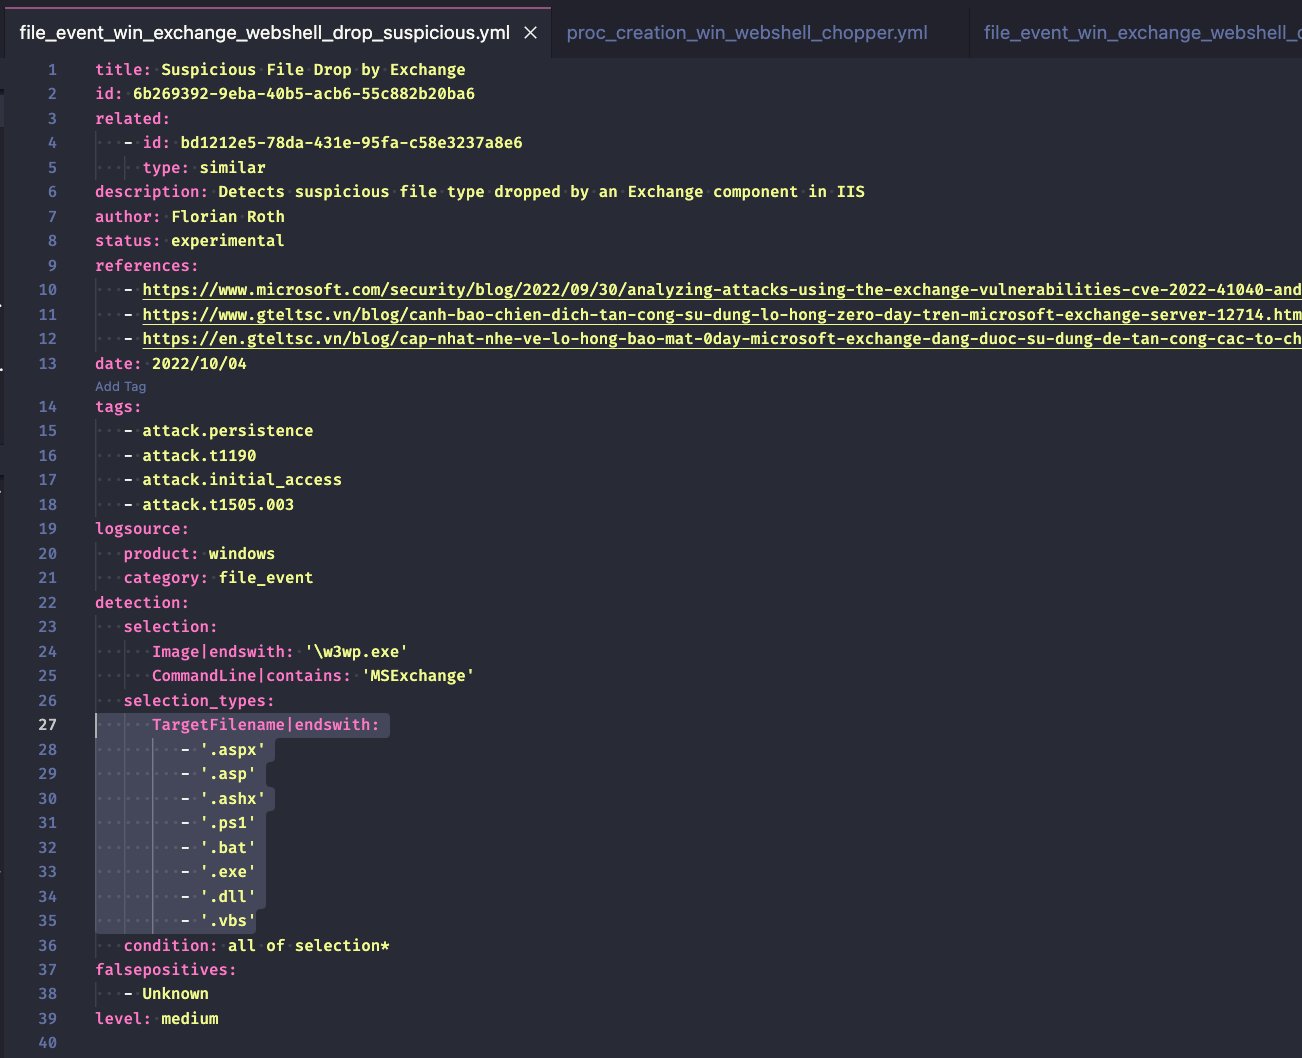This screenshot has width=1302, height=1058.
Task: Click line number 27 in the gutter
Action: click(x=47, y=724)
